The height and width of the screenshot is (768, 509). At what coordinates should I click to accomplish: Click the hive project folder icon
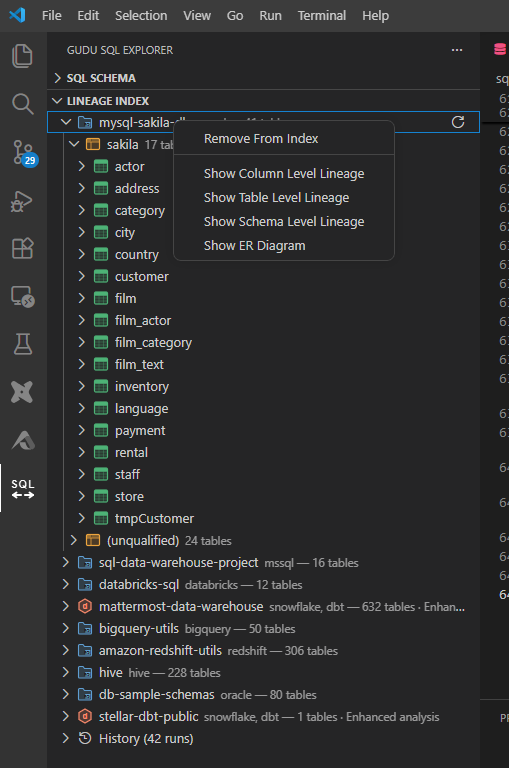pos(85,672)
